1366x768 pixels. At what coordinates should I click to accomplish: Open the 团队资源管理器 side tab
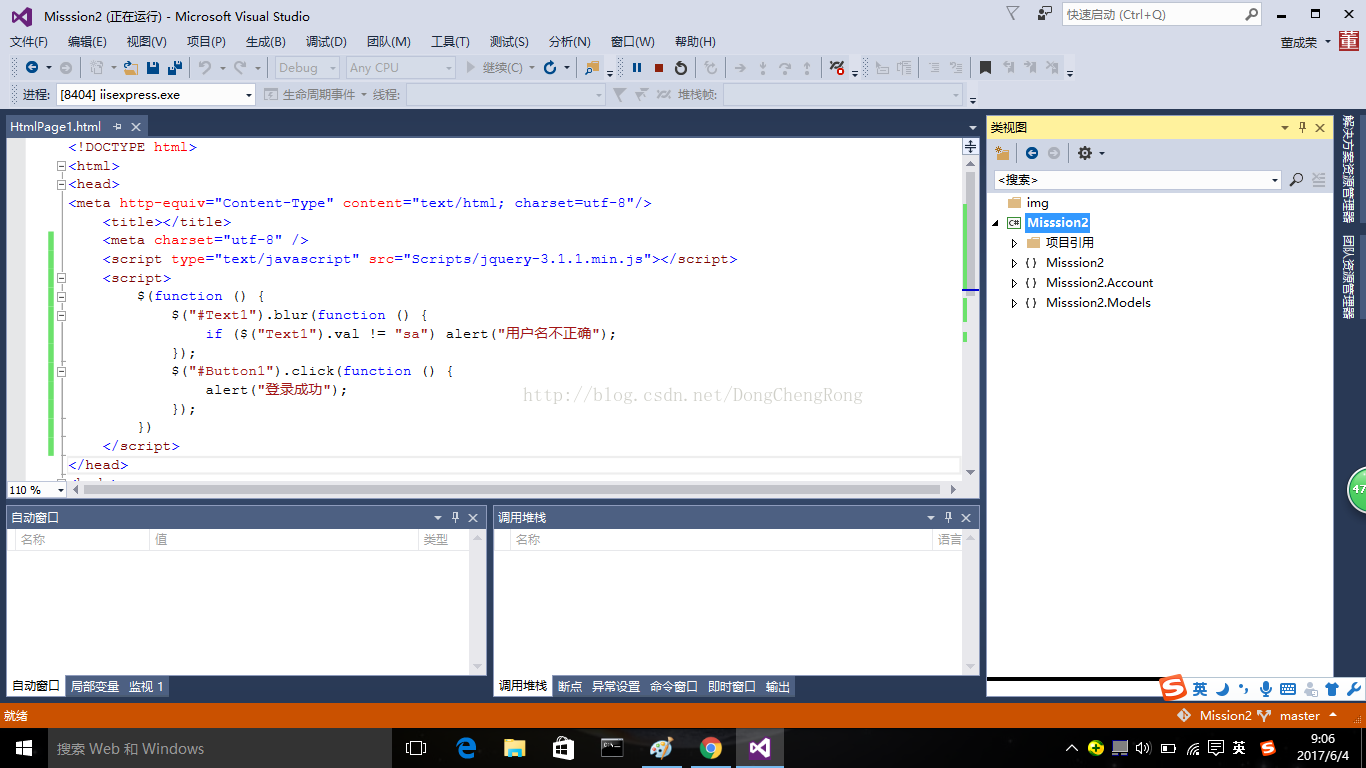[x=1349, y=276]
